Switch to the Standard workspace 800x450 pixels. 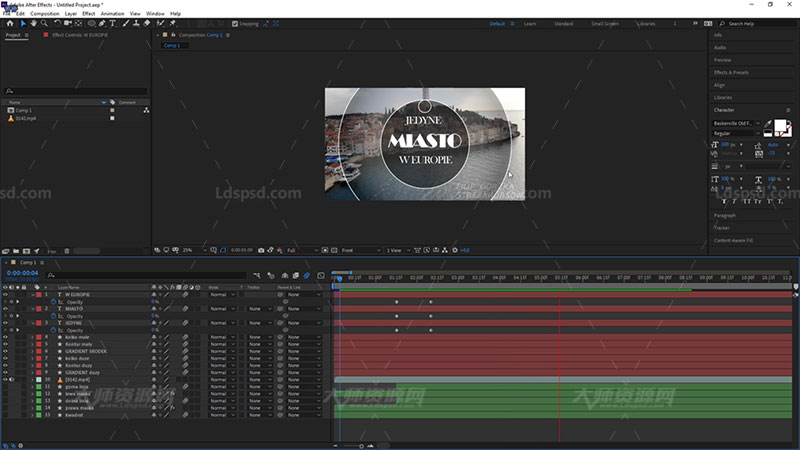pos(563,24)
